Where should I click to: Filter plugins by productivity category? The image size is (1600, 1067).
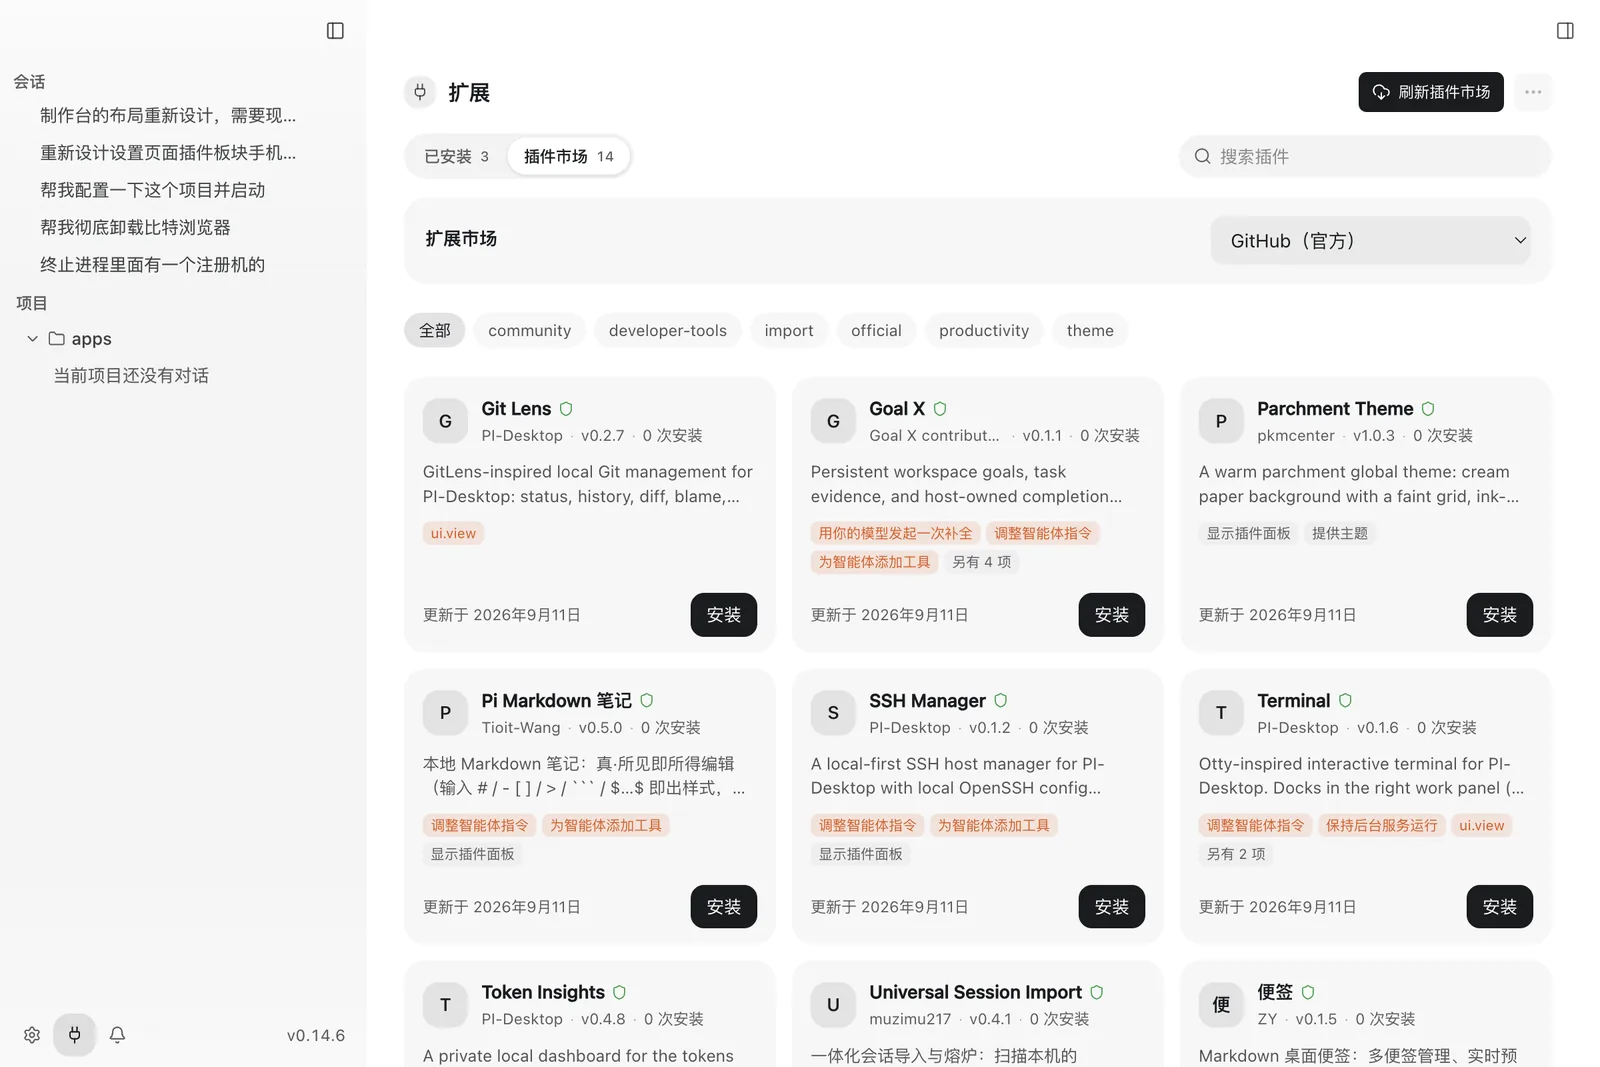[x=984, y=331]
